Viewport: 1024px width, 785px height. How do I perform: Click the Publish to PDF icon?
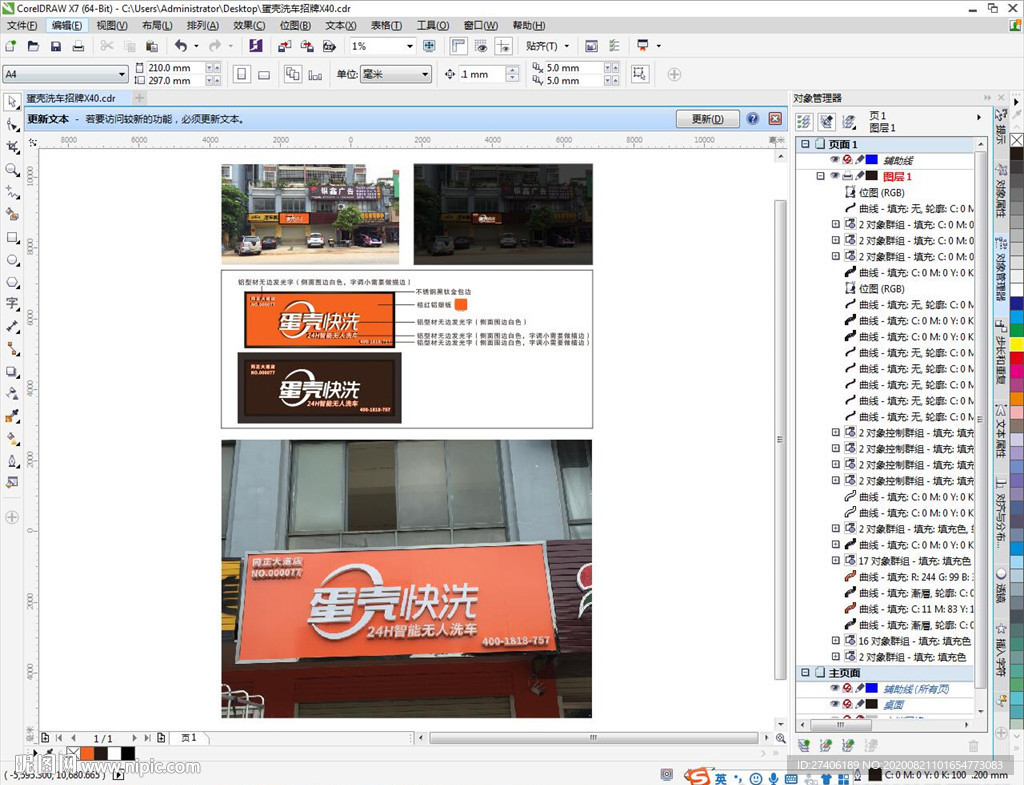pos(329,46)
